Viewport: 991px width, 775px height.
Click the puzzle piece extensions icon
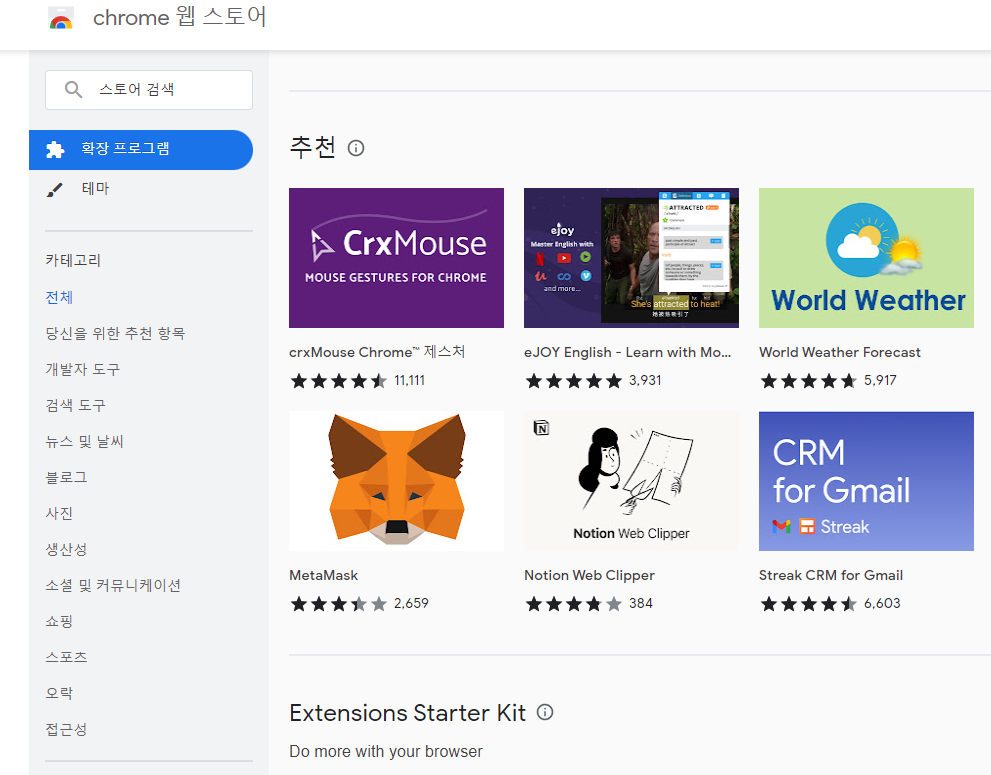tap(55, 149)
